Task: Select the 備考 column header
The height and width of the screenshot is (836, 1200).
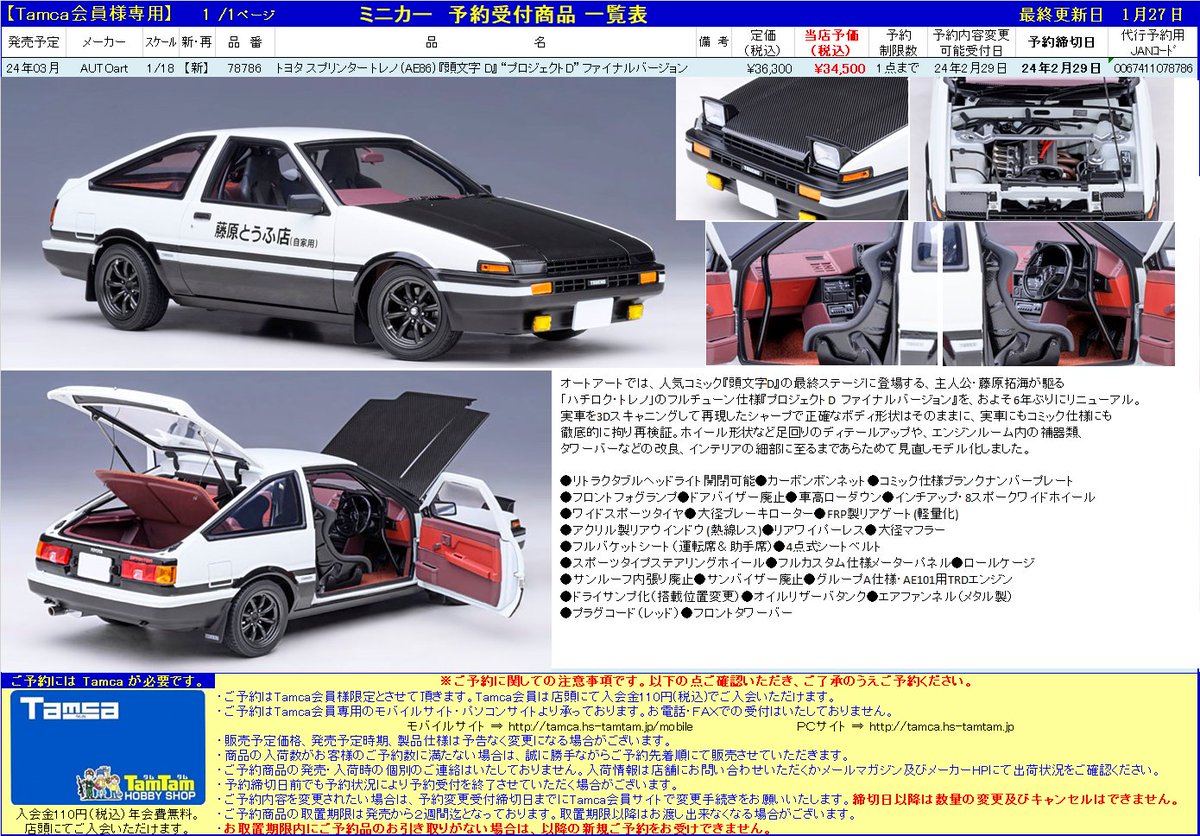Action: (716, 42)
